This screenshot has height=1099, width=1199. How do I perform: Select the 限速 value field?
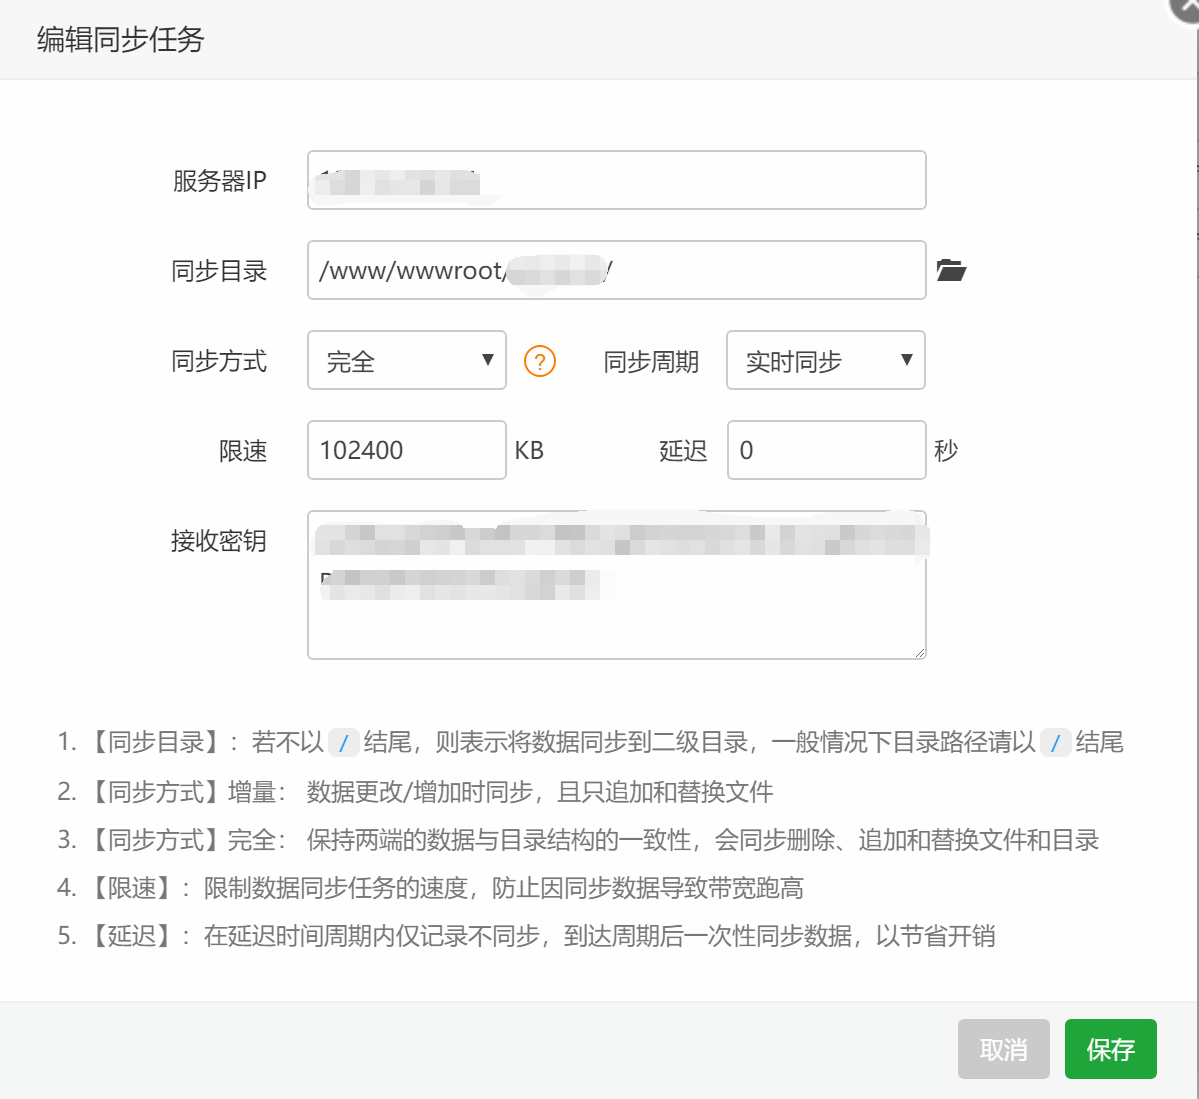click(406, 450)
